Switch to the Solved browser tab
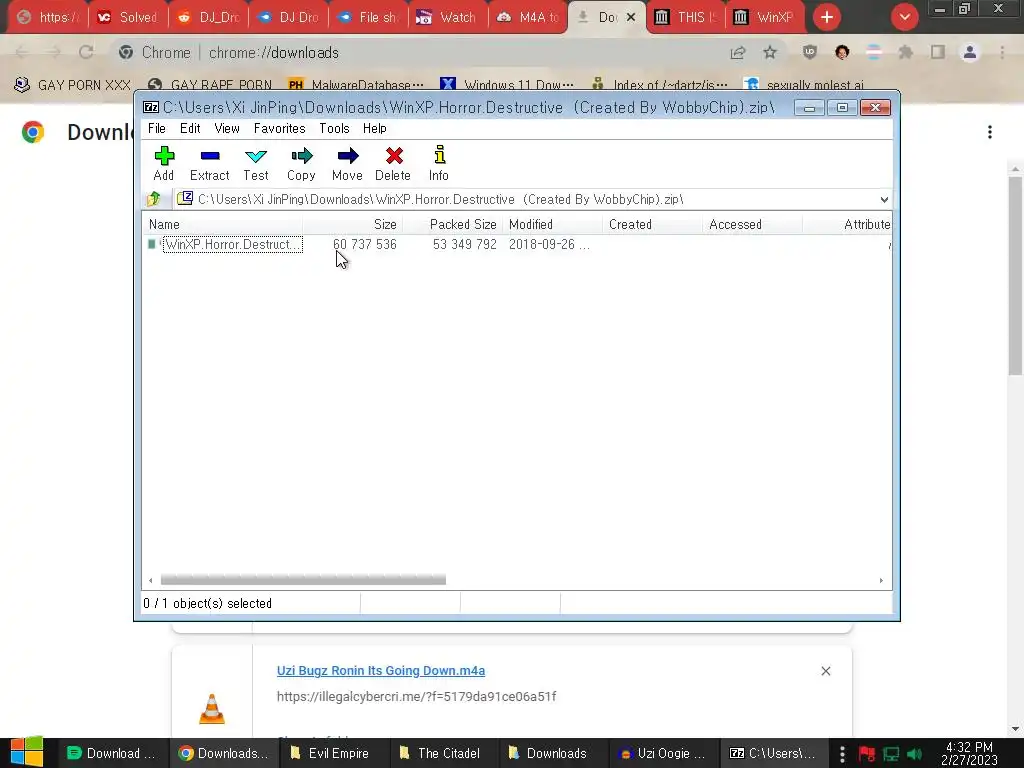The width and height of the screenshot is (1024, 768). pyautogui.click(x=127, y=17)
